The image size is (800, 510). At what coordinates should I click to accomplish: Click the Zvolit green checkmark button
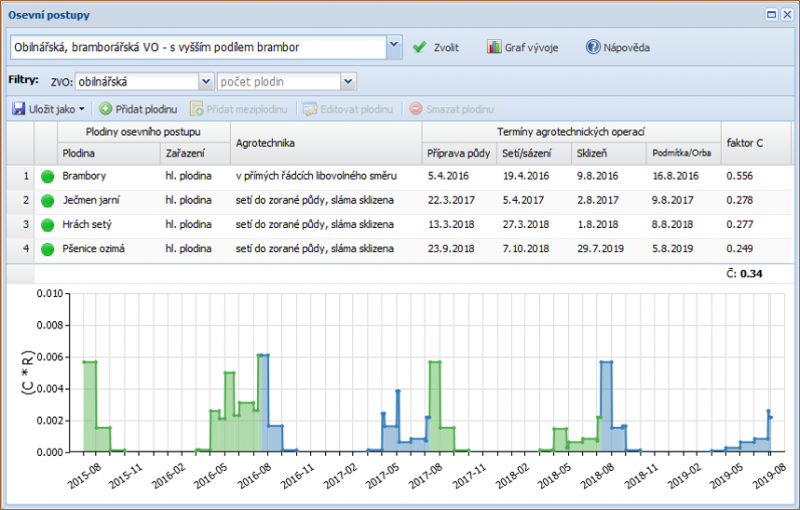click(436, 47)
